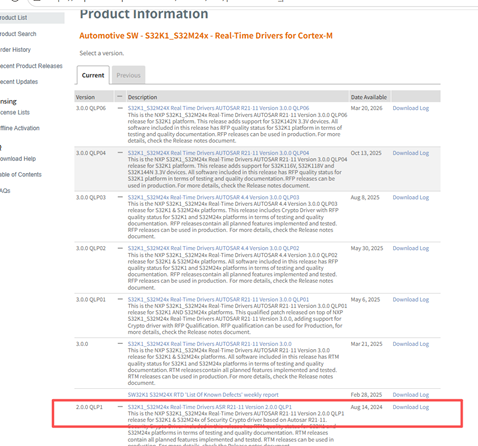
Task: Select the Mar 20, 2026 date cell
Action: pyautogui.click(x=366, y=108)
